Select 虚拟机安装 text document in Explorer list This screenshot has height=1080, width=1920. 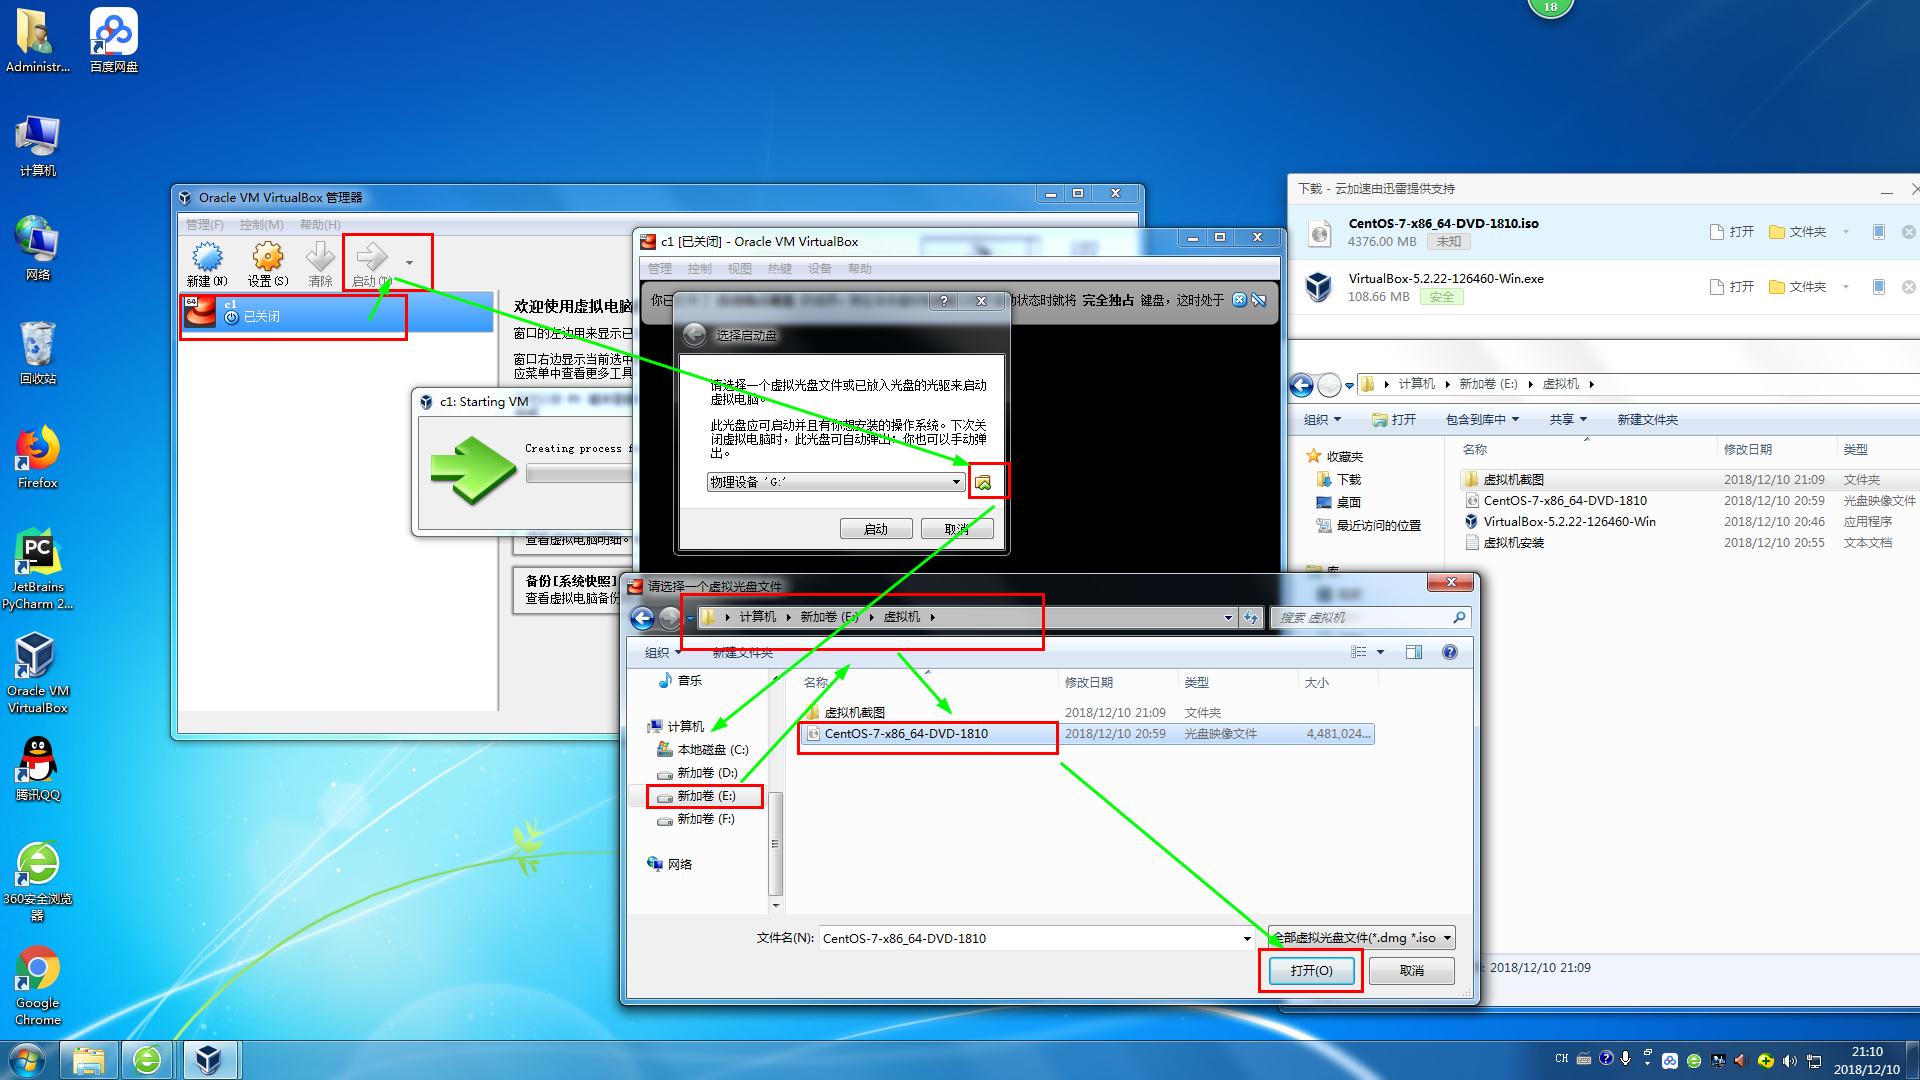1505,543
